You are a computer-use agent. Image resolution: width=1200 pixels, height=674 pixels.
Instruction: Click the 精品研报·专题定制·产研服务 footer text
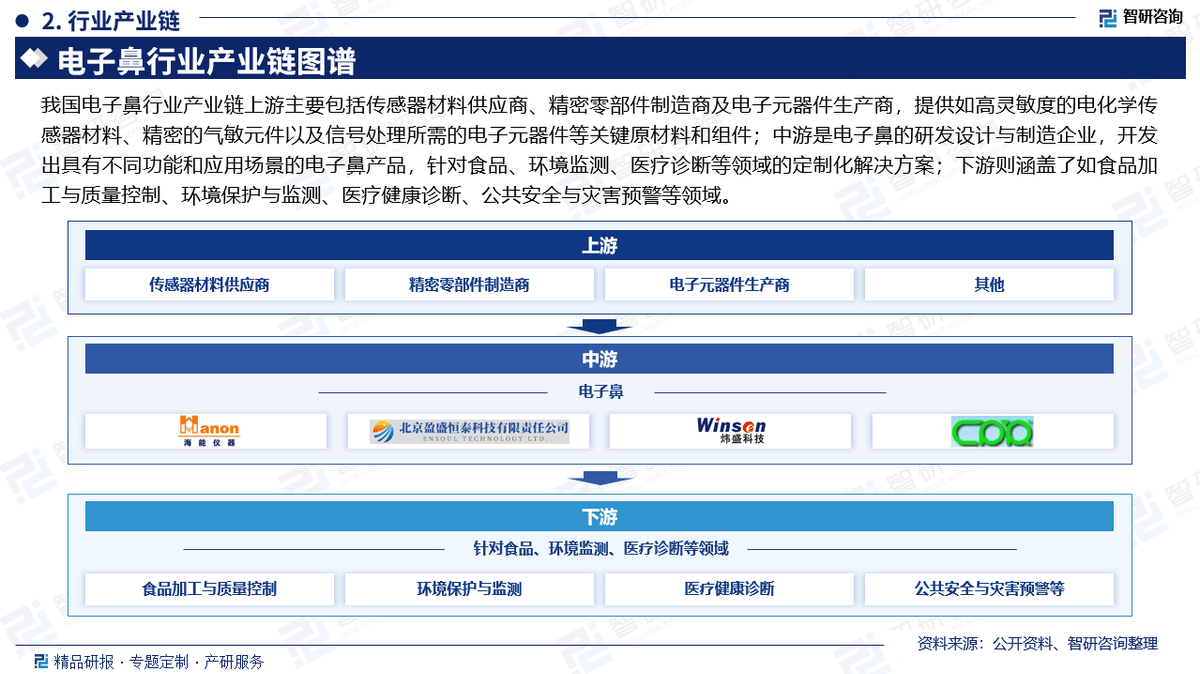pyautogui.click(x=160, y=660)
